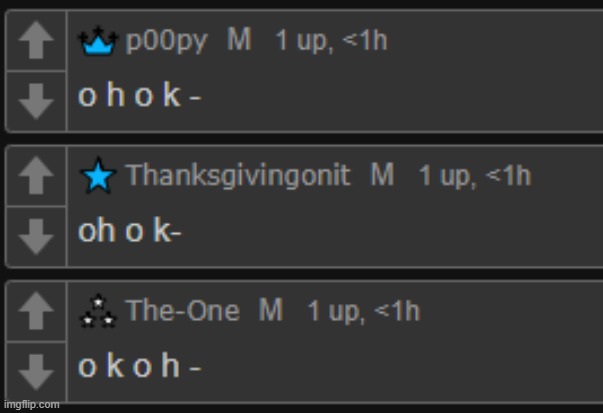Screen dimensions: 603x413
Task: Click p00py's blue crown icon
Action: [98, 41]
